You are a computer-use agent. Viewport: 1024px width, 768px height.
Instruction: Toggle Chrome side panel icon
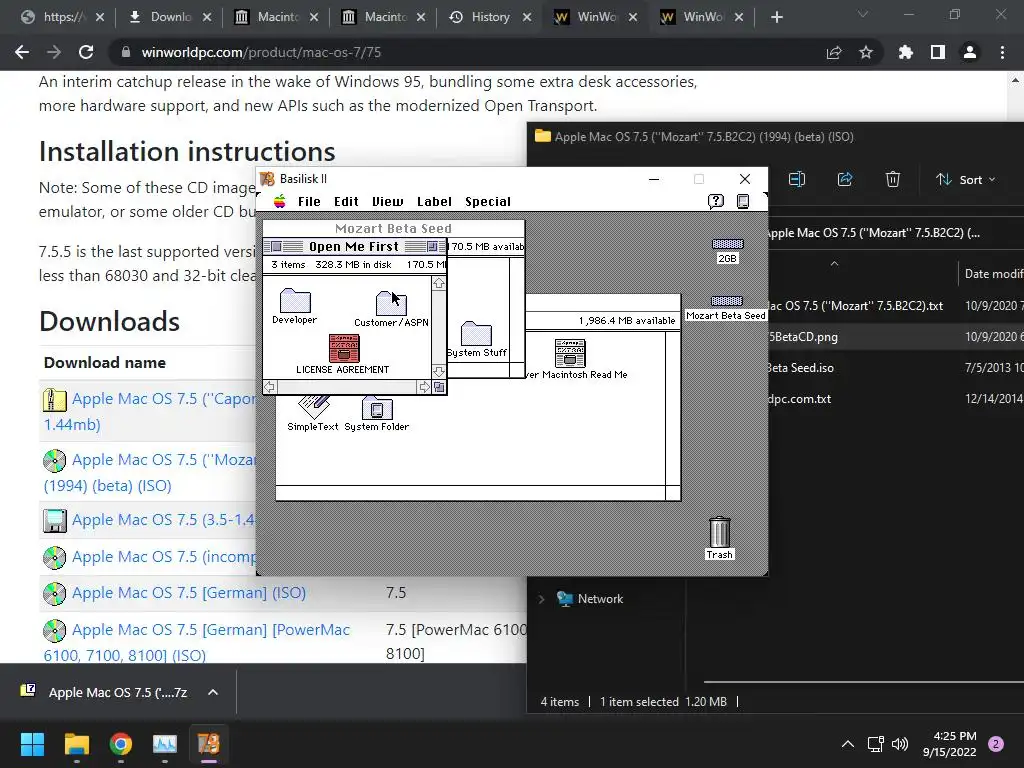coord(938,52)
